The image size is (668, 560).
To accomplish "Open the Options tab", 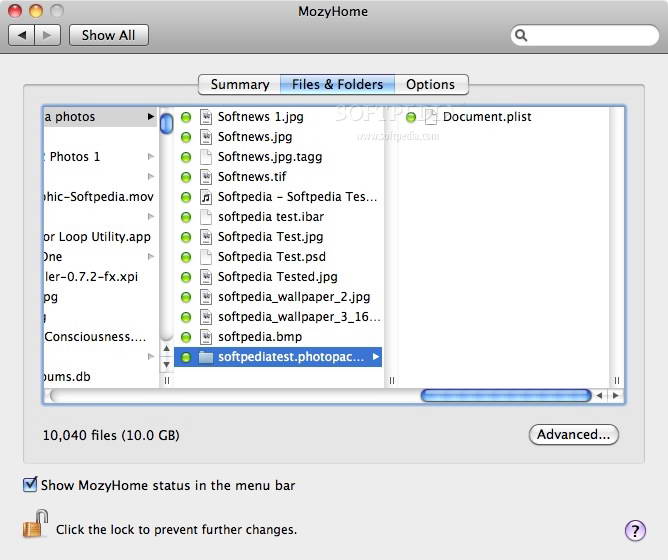I will click(x=431, y=84).
